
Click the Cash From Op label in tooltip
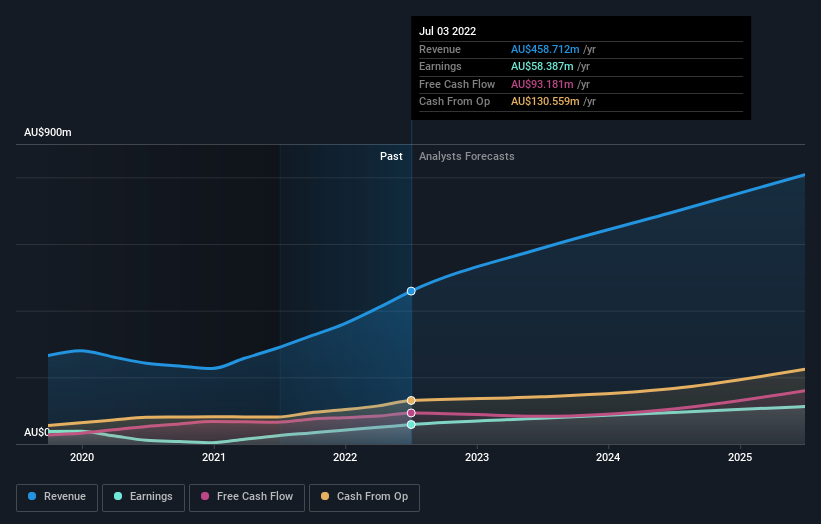click(x=454, y=102)
